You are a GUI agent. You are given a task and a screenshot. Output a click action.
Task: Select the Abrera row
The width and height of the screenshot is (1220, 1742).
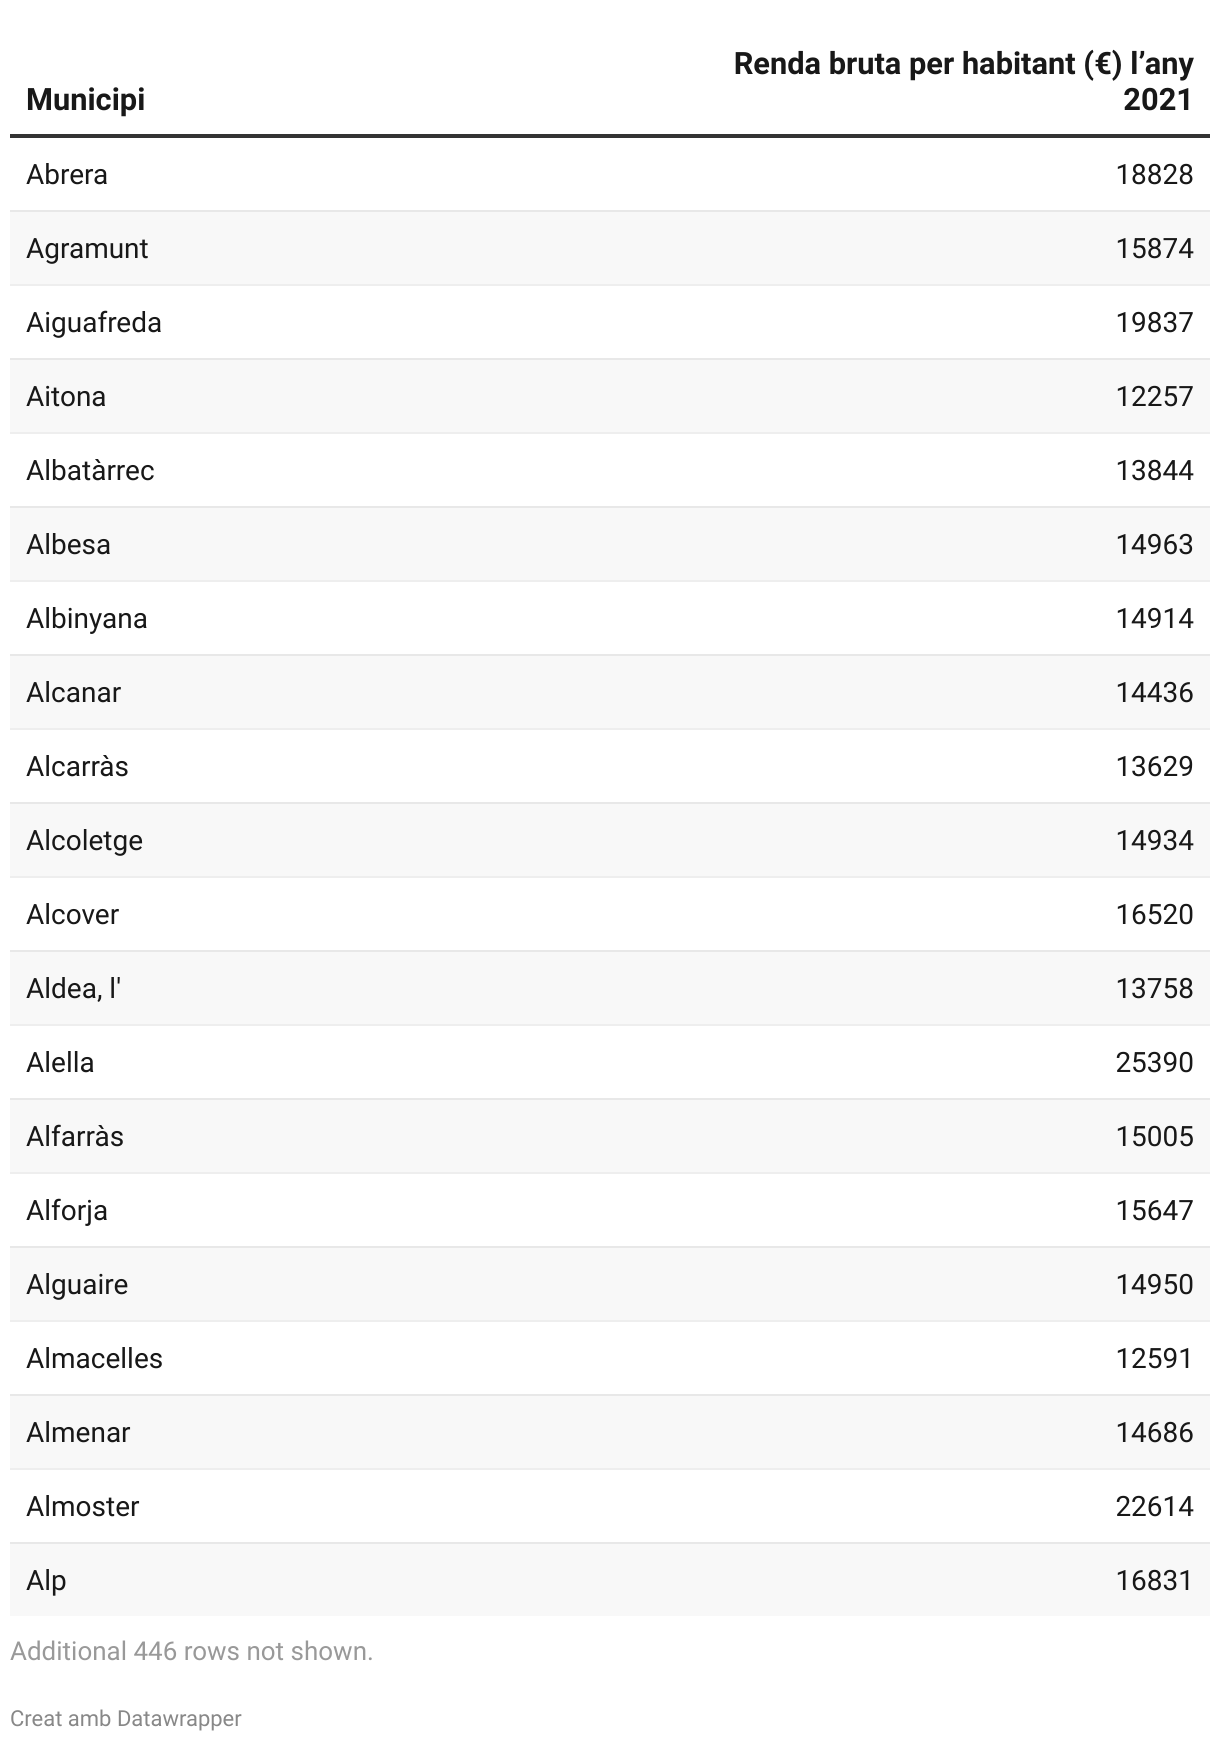(610, 174)
